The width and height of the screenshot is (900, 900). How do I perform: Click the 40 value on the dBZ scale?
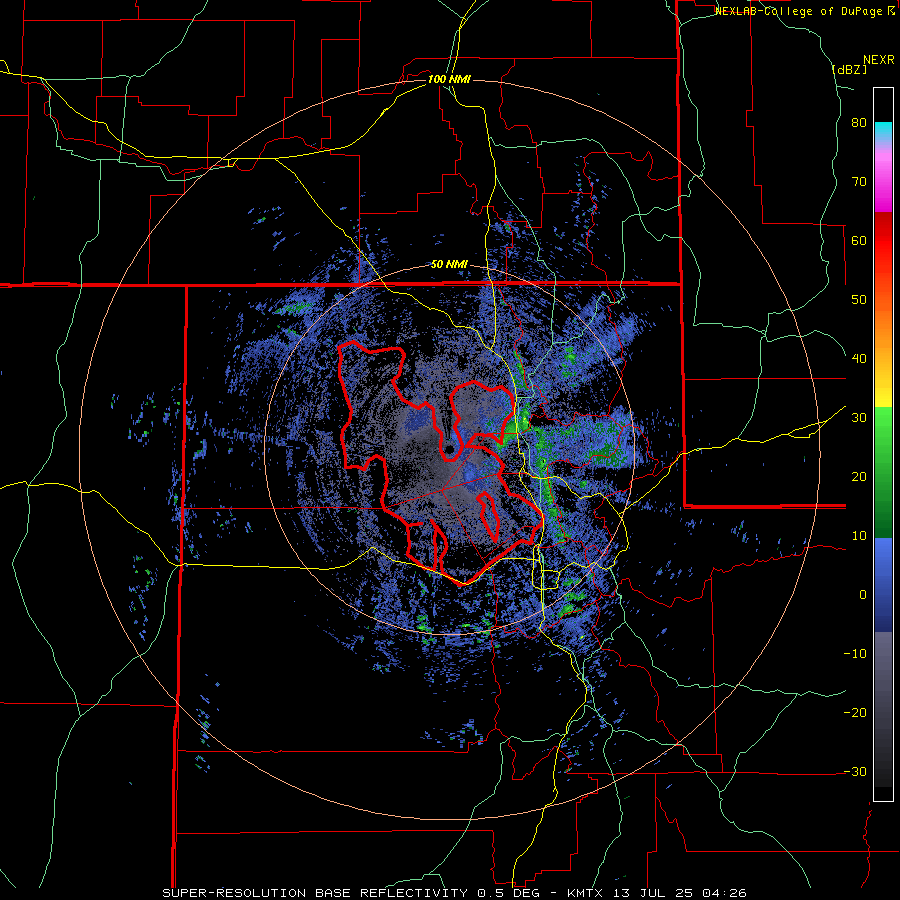click(859, 359)
